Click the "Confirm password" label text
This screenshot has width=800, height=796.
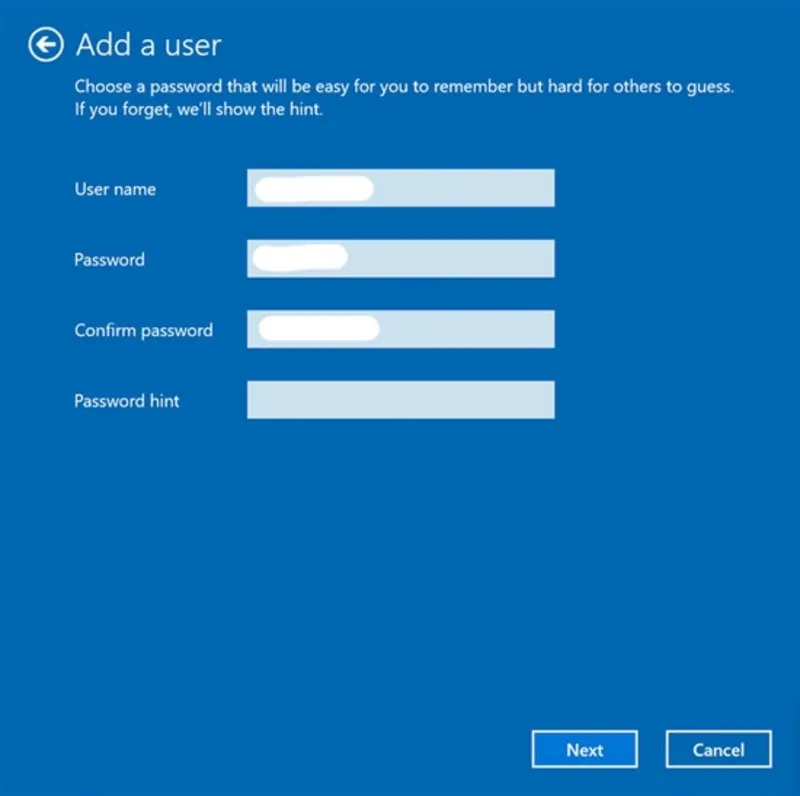coord(143,330)
